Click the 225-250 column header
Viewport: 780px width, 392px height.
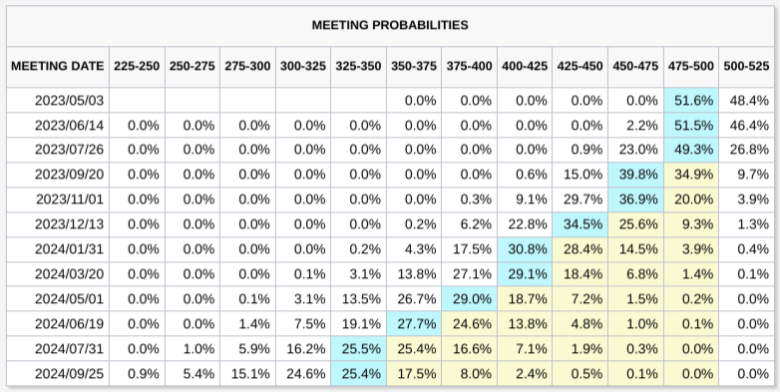(137, 66)
